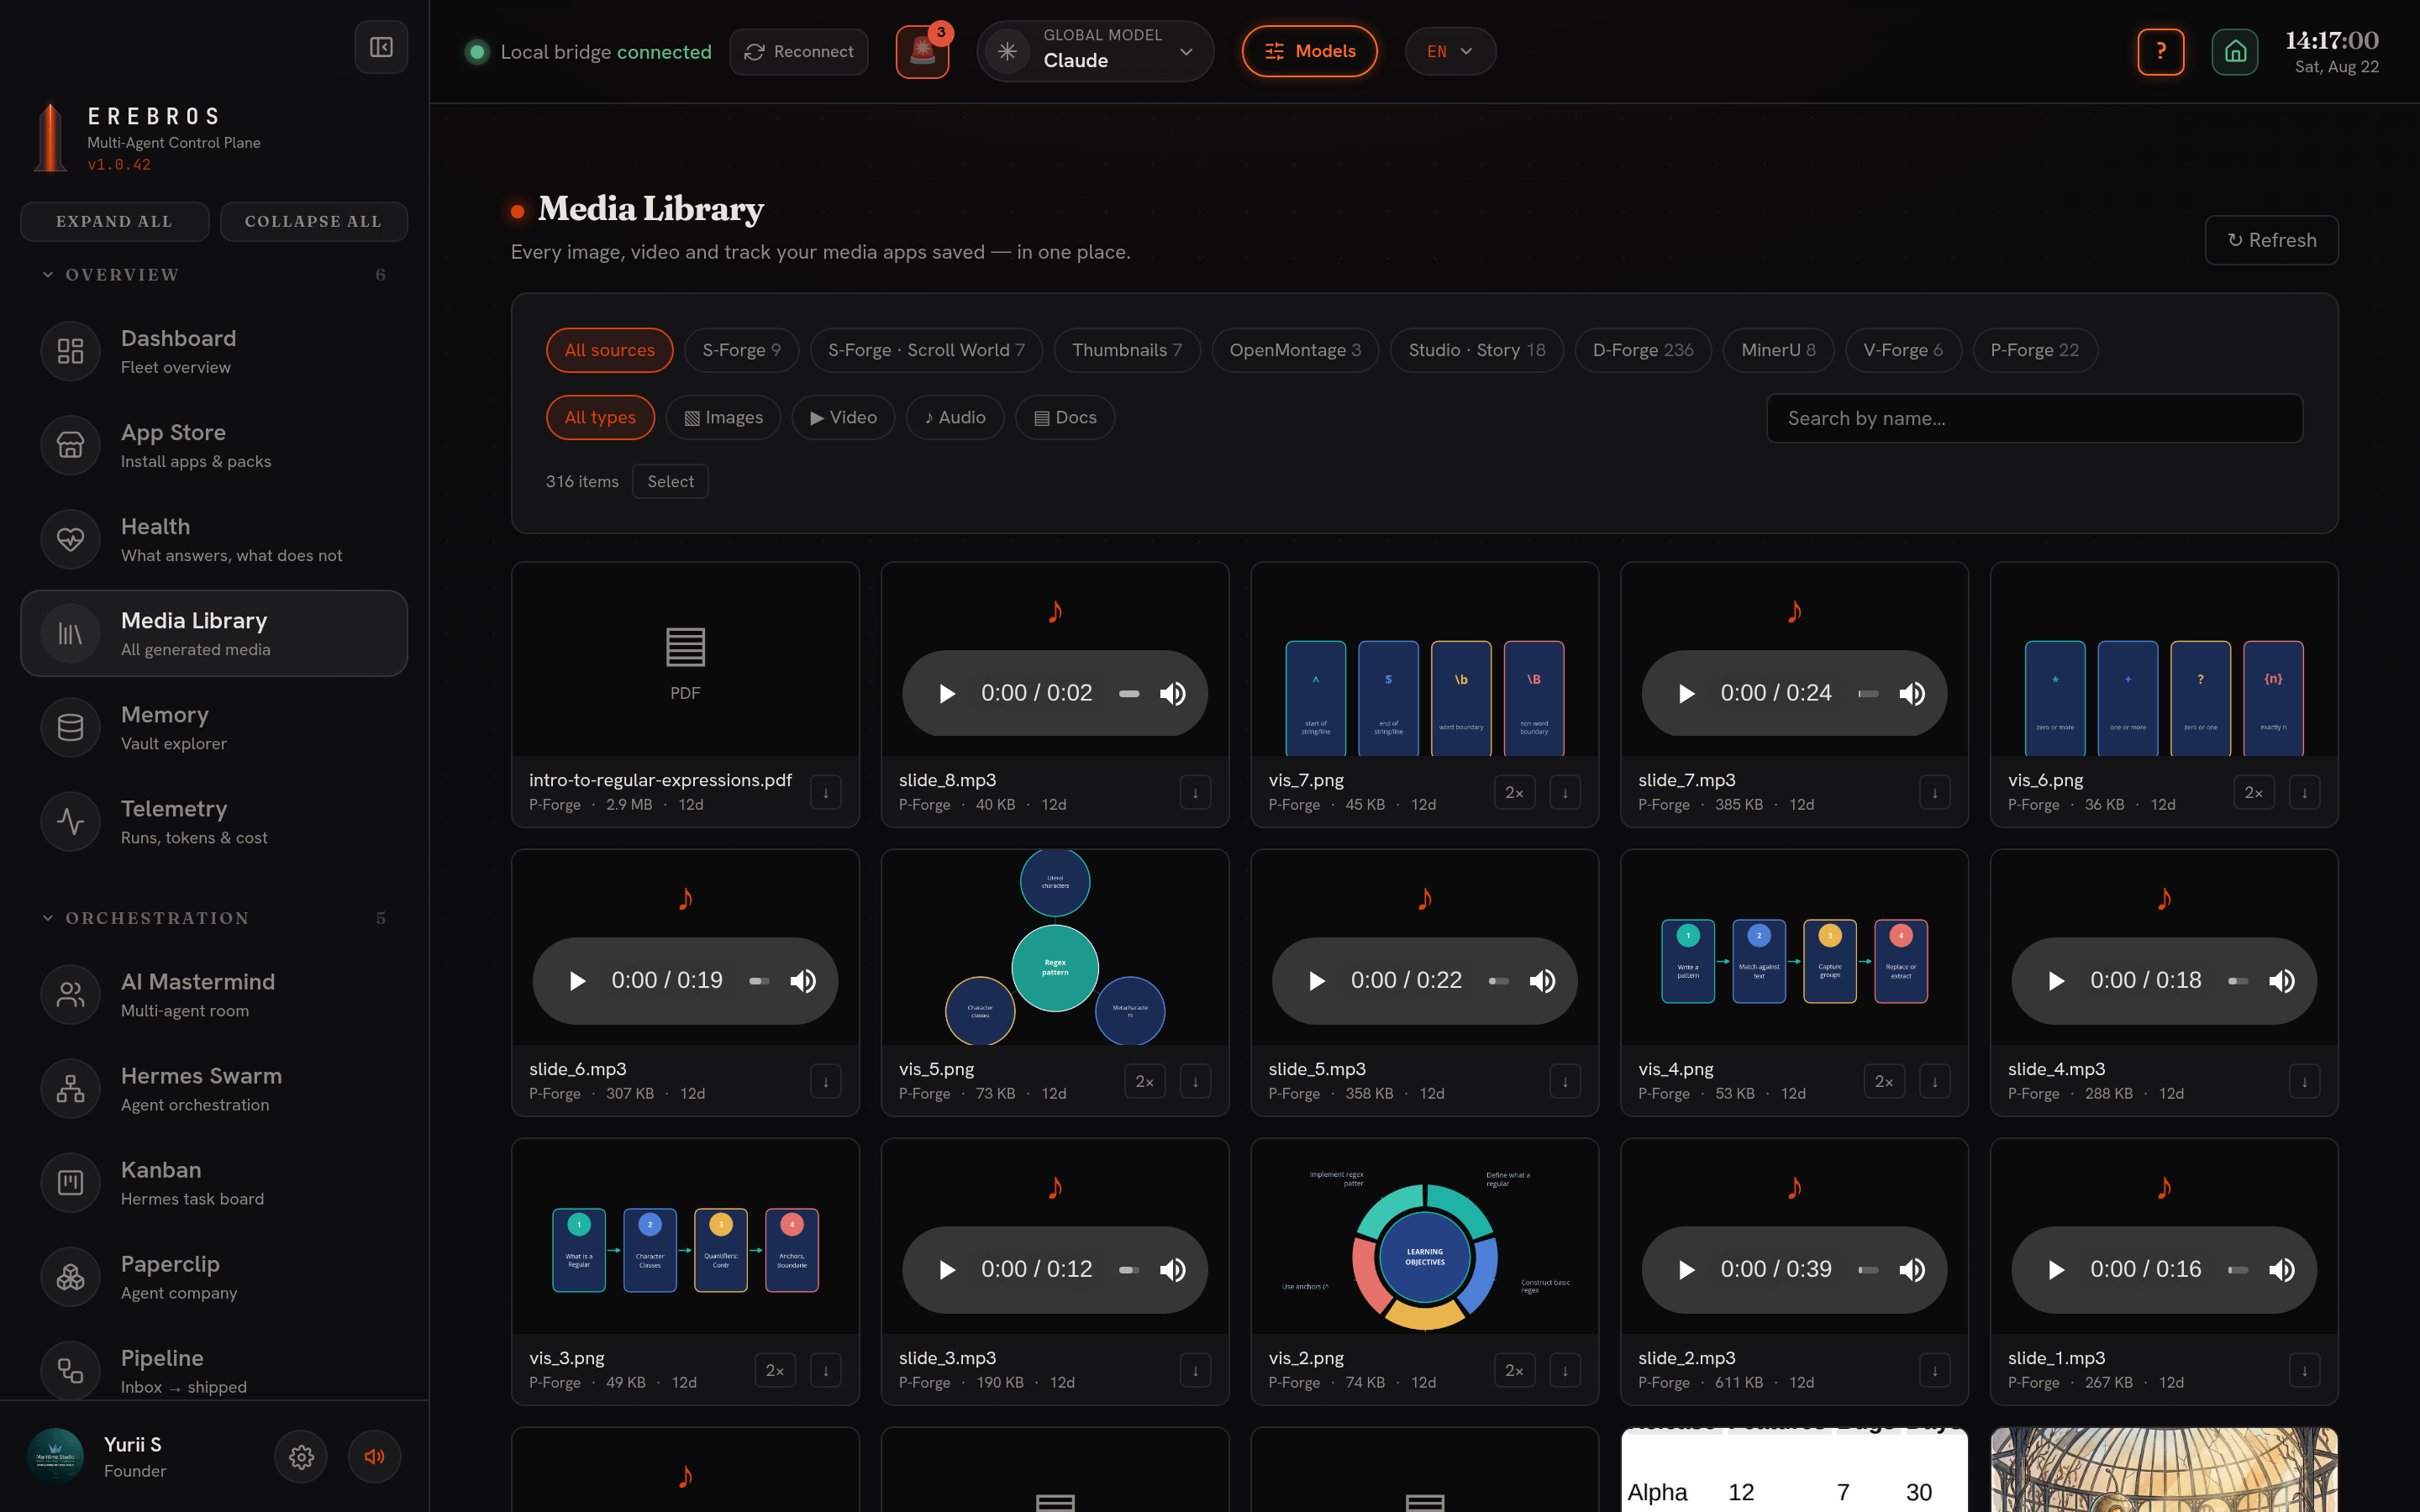This screenshot has width=2420, height=1512.
Task: Play slide_7.mp3 audio
Action: (x=1686, y=693)
